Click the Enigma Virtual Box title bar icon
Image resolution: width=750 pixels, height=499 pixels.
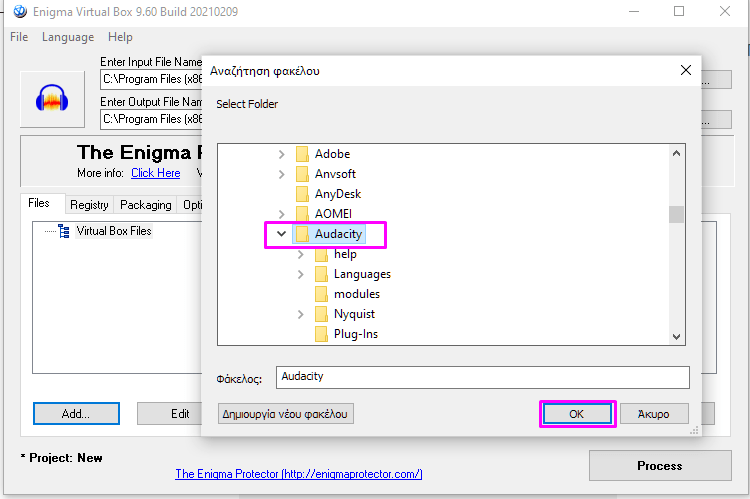point(20,11)
